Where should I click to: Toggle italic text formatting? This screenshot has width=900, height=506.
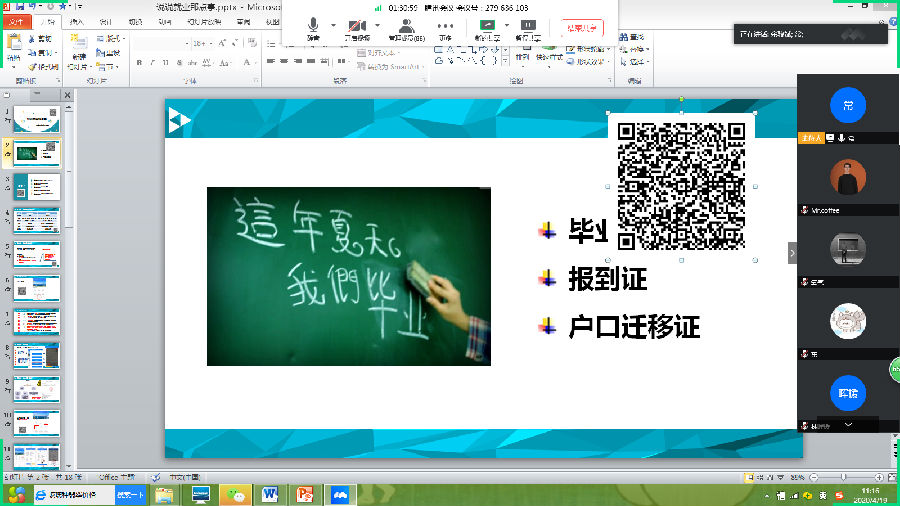pos(152,62)
